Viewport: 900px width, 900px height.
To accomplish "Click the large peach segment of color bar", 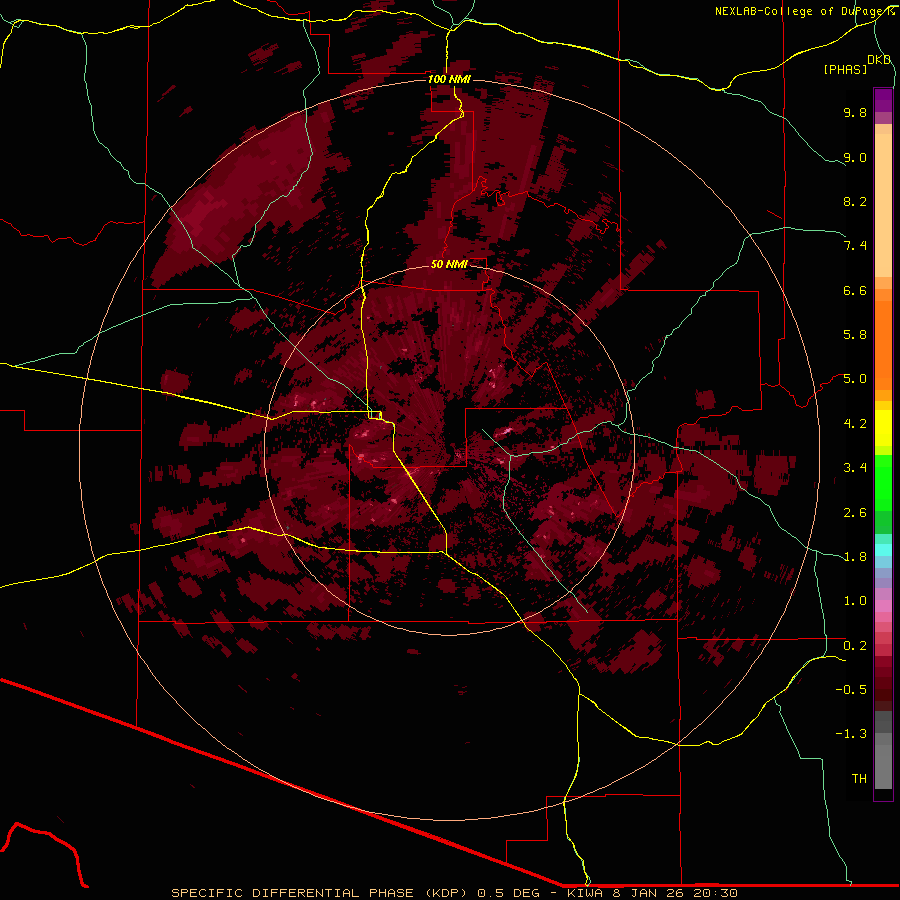I will [x=883, y=205].
